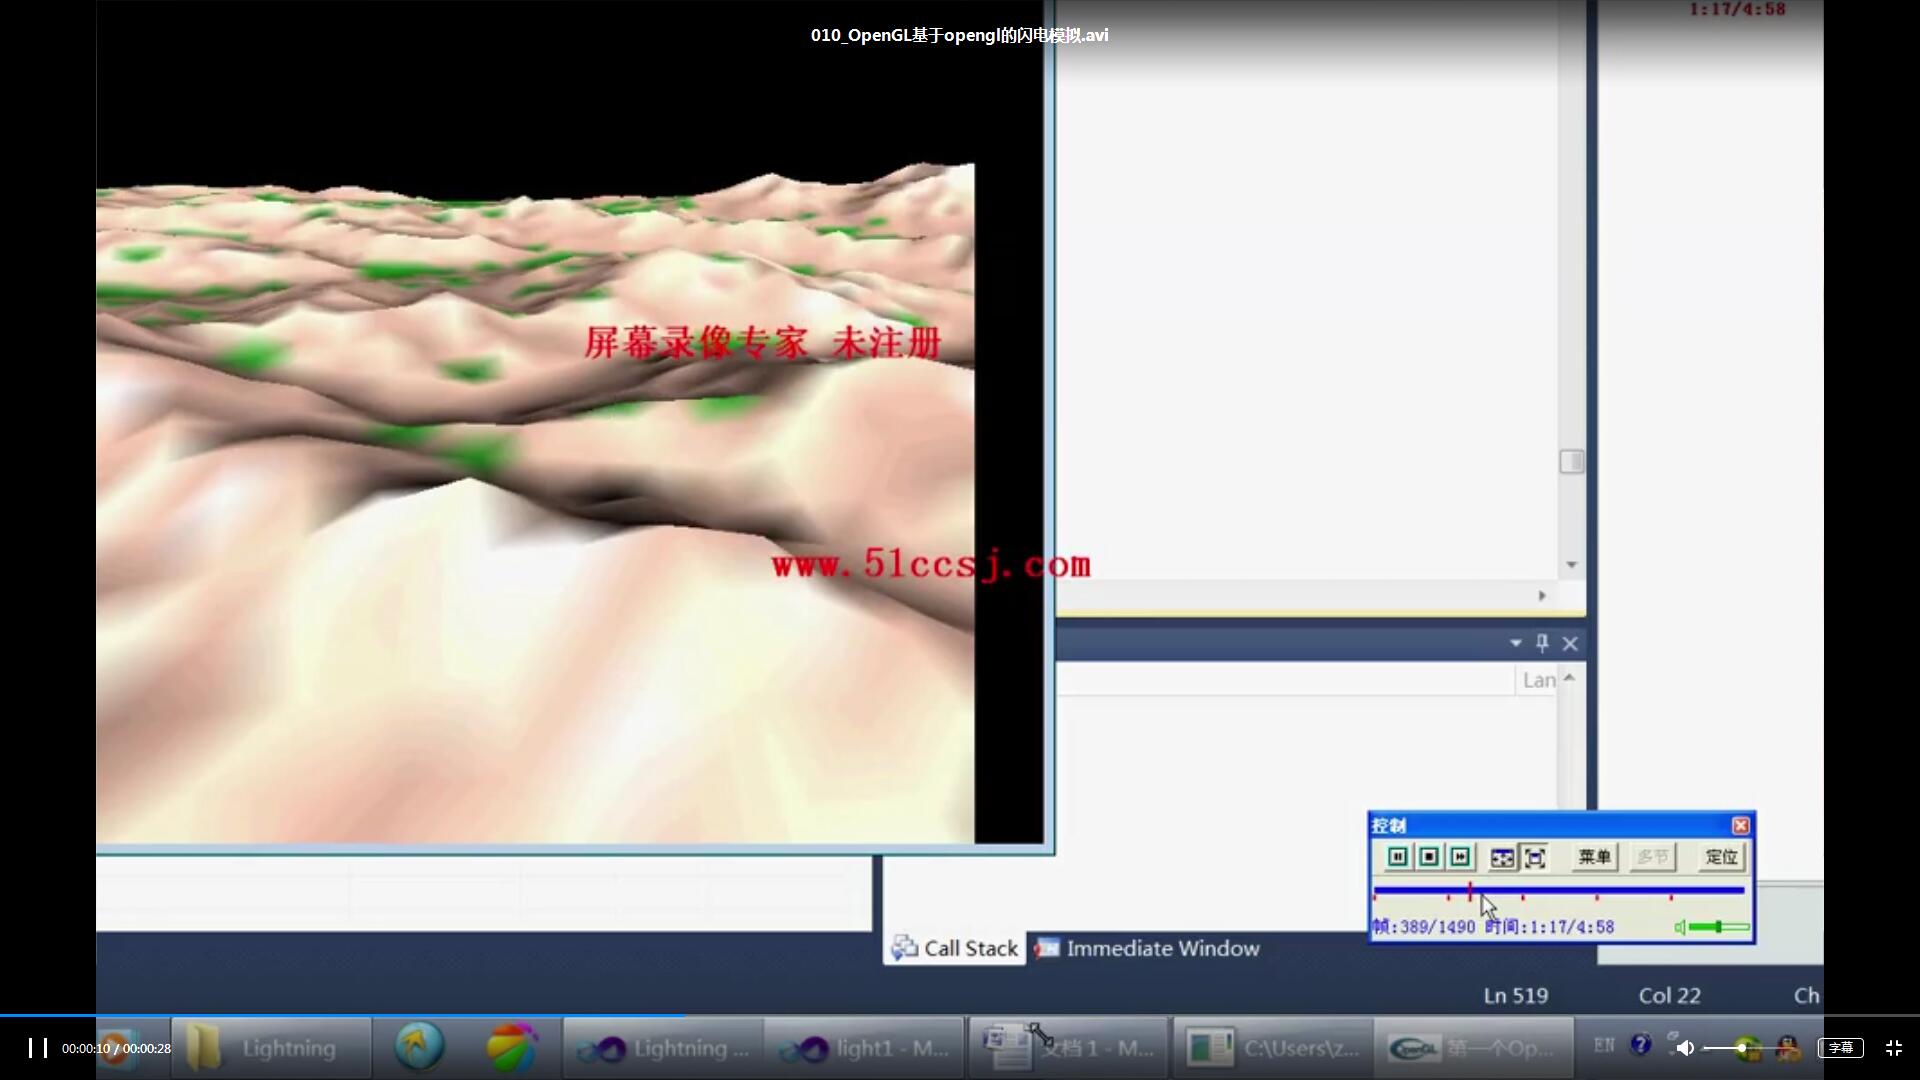Click the 1:17/4:58 red timestamp at top
The image size is (1920, 1080).
[x=1737, y=10]
